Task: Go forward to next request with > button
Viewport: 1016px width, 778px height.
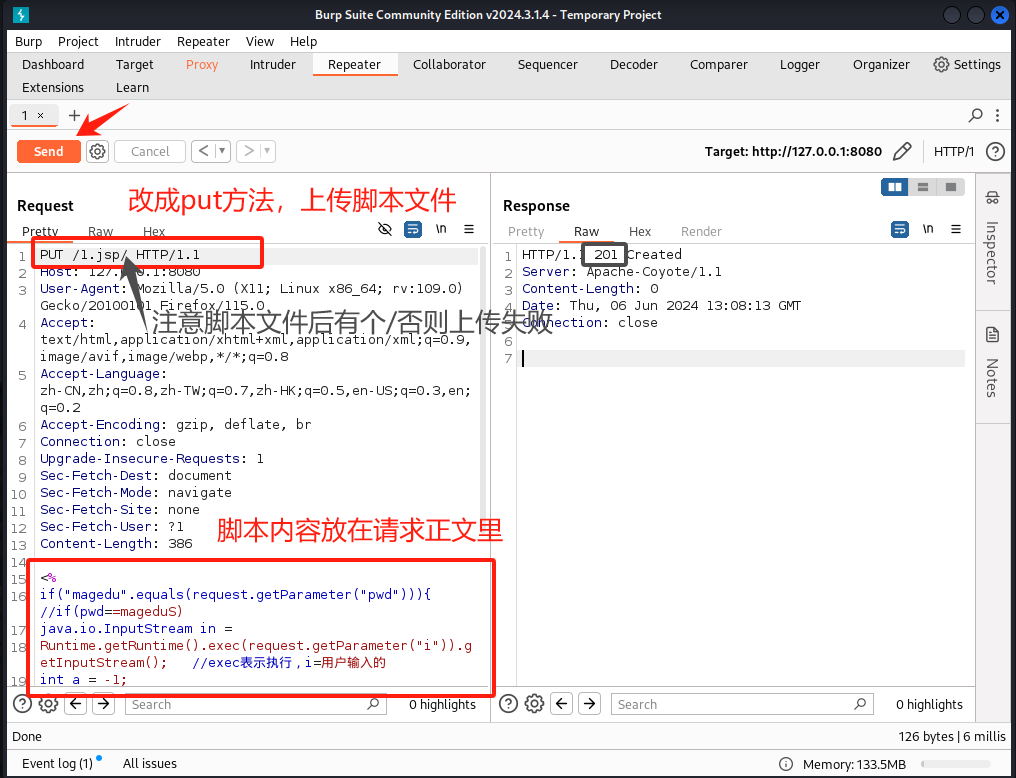Action: (x=249, y=152)
